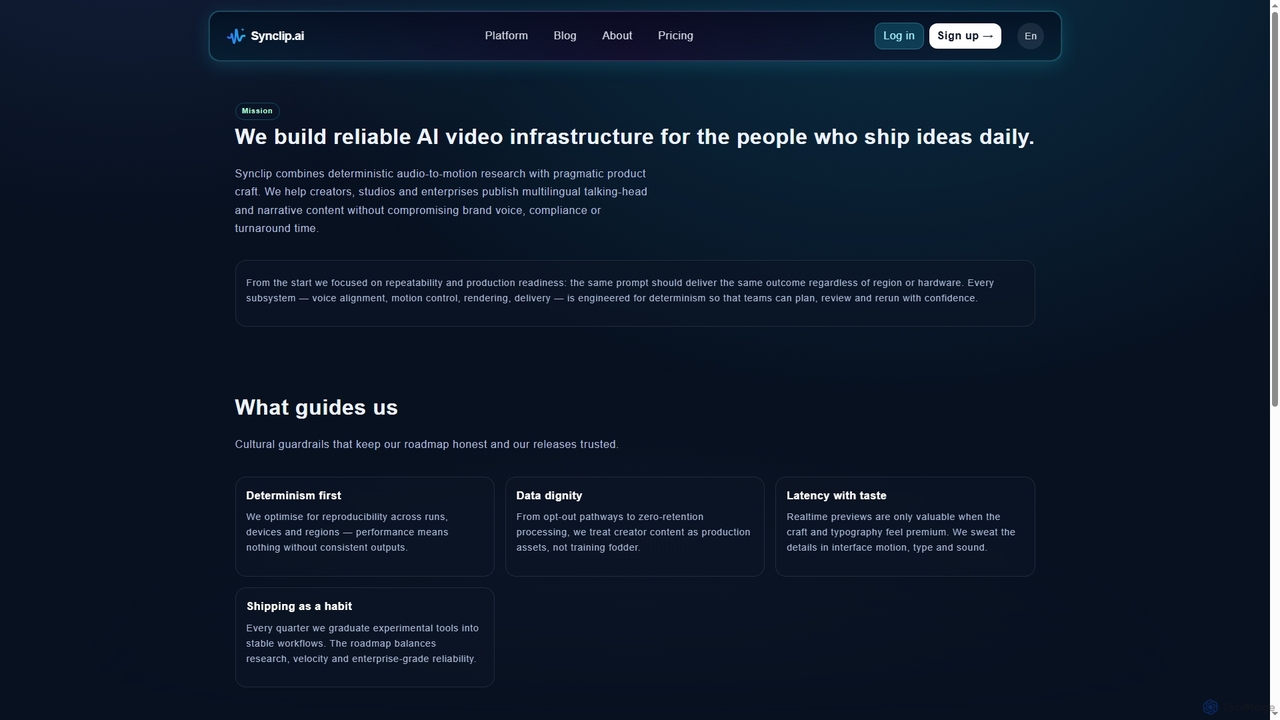The width and height of the screenshot is (1280, 720).
Task: Click the Synclip.ai waveform logo icon
Action: (x=236, y=36)
